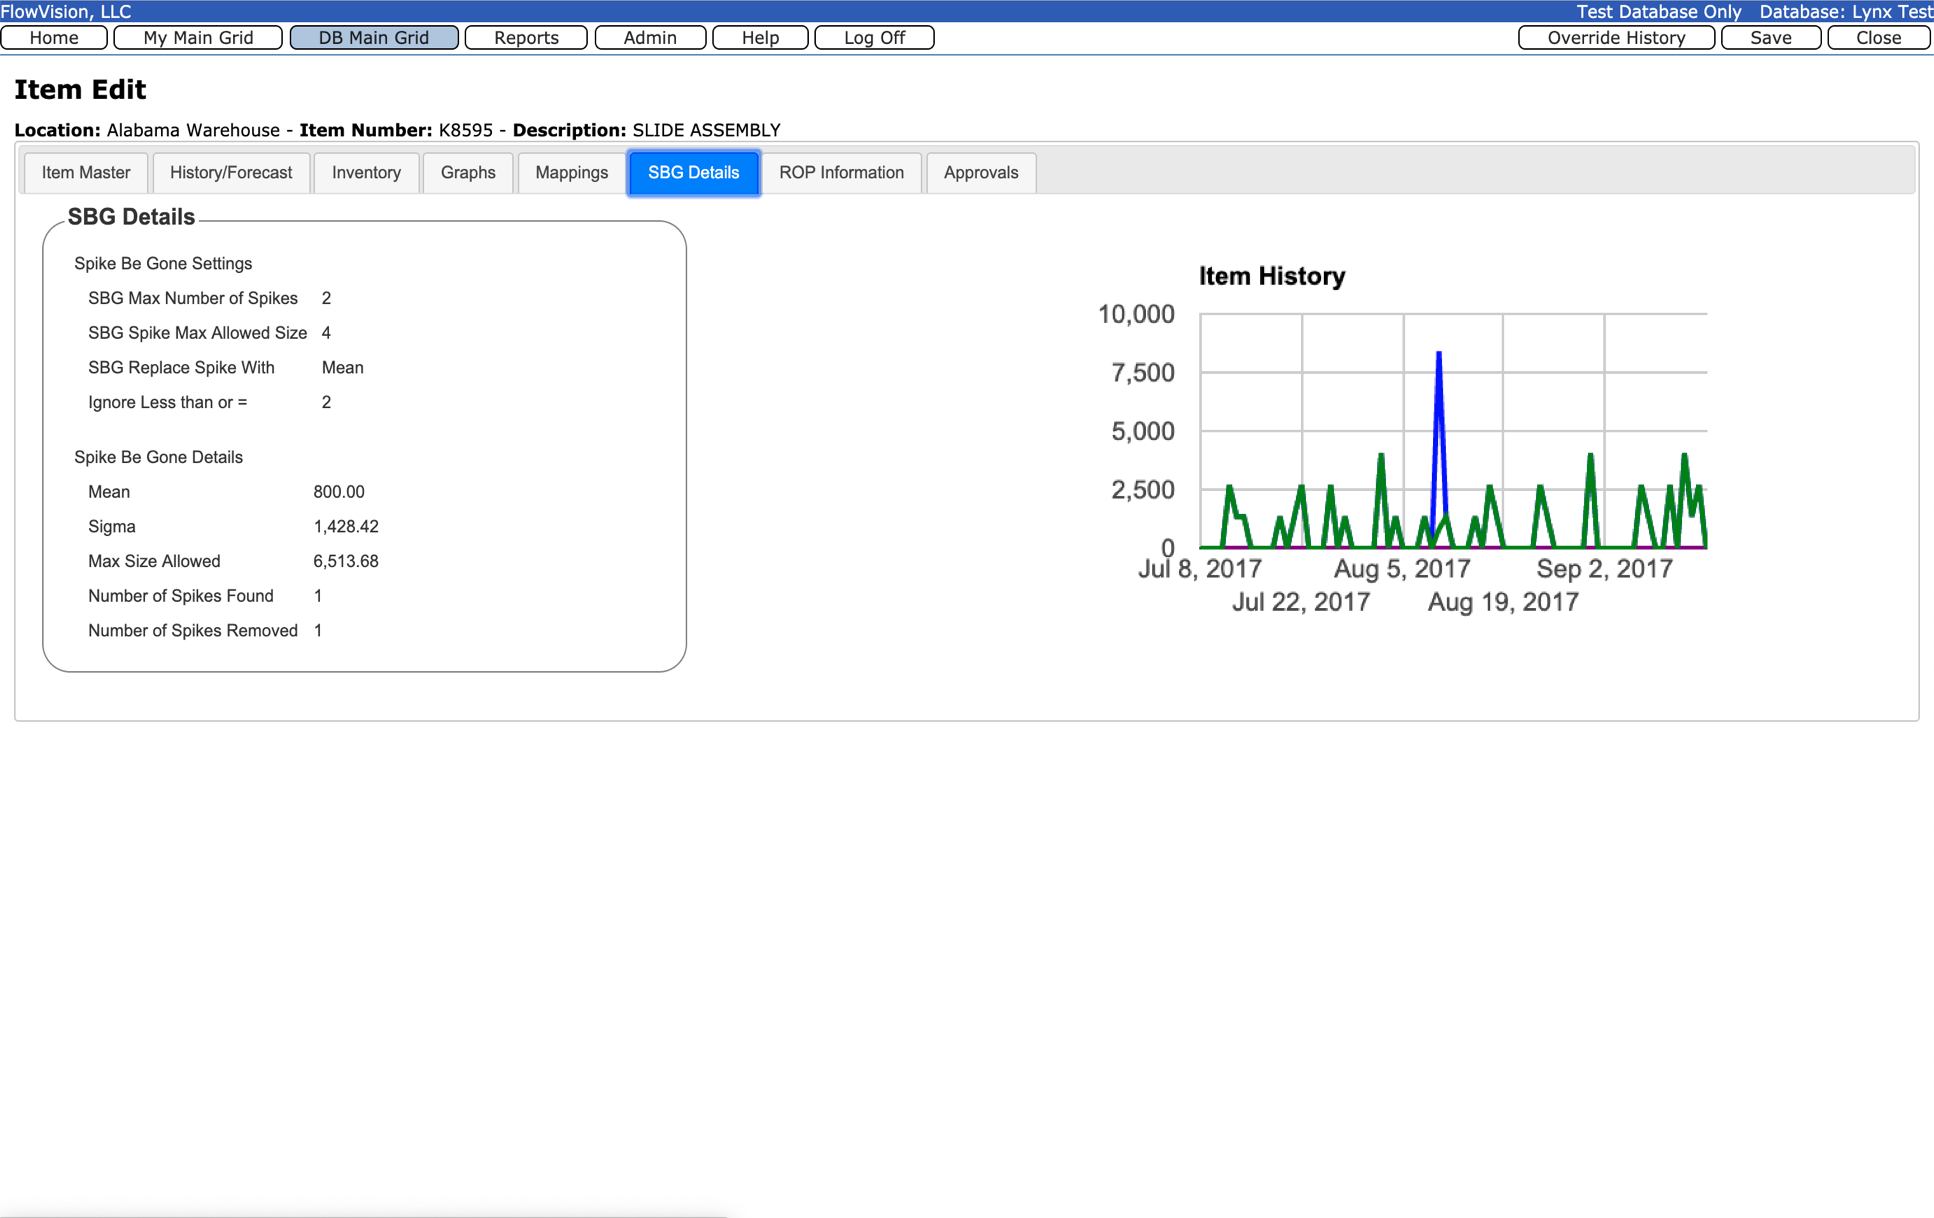Image resolution: width=1934 pixels, height=1218 pixels.
Task: Select the SBG Details tab
Action: [x=693, y=173]
